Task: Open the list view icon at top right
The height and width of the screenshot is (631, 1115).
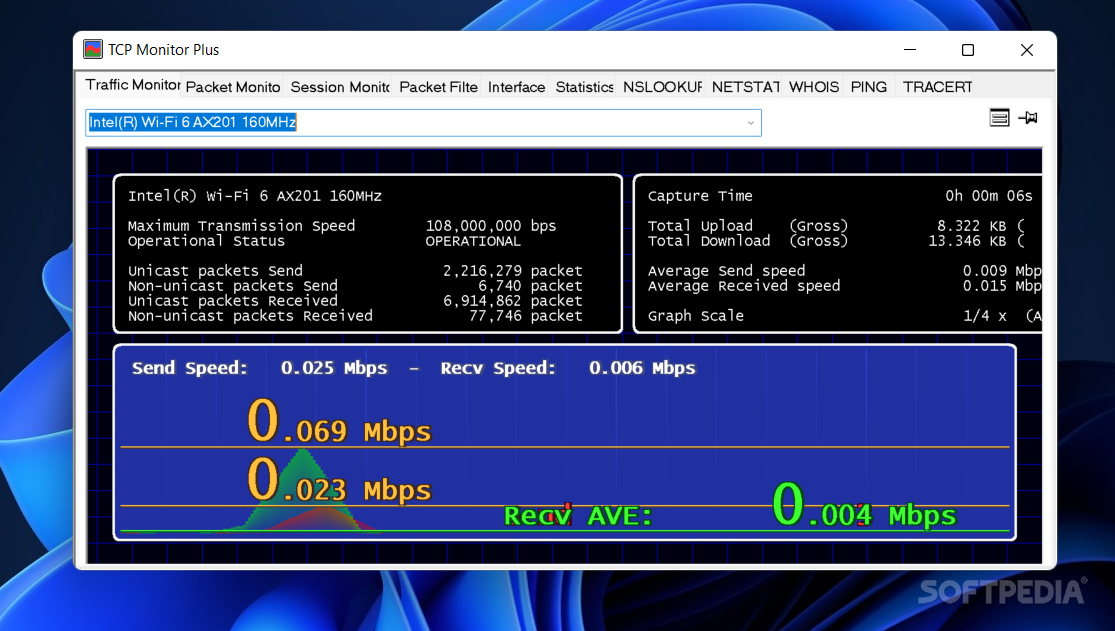Action: tap(999, 117)
